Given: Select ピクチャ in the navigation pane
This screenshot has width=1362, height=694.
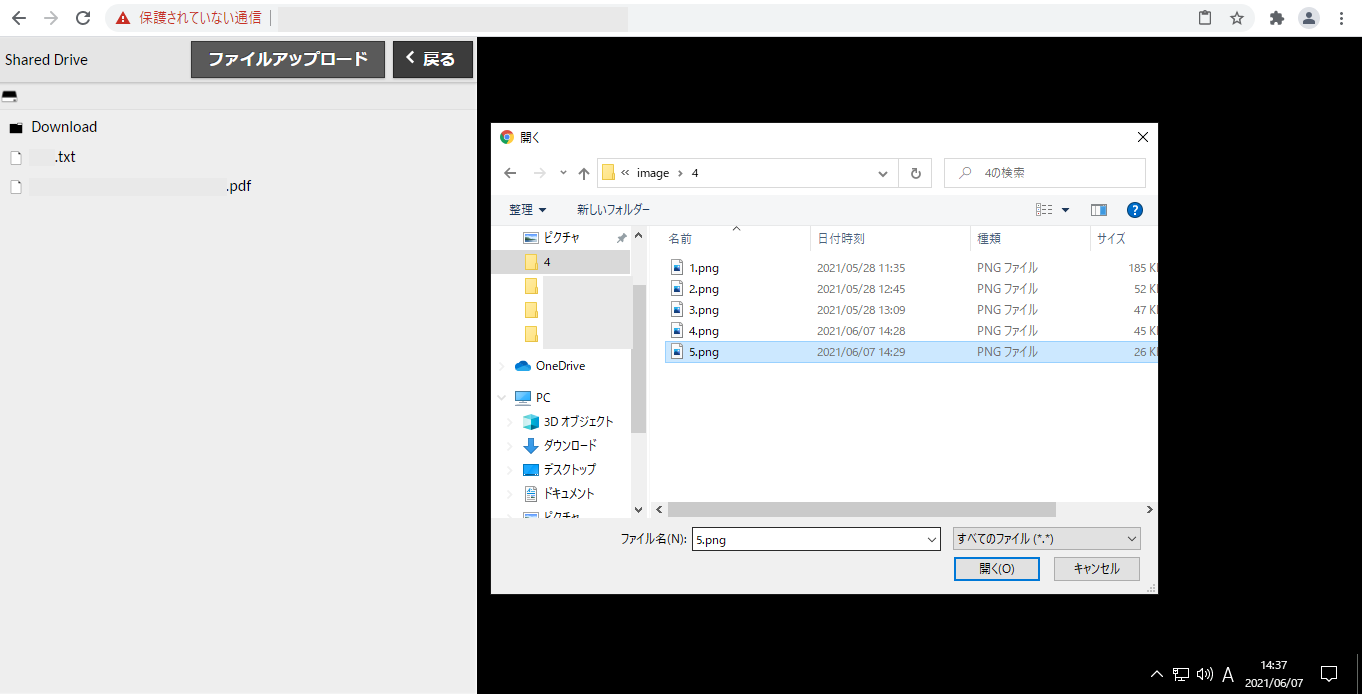Looking at the screenshot, I should pyautogui.click(x=561, y=238).
